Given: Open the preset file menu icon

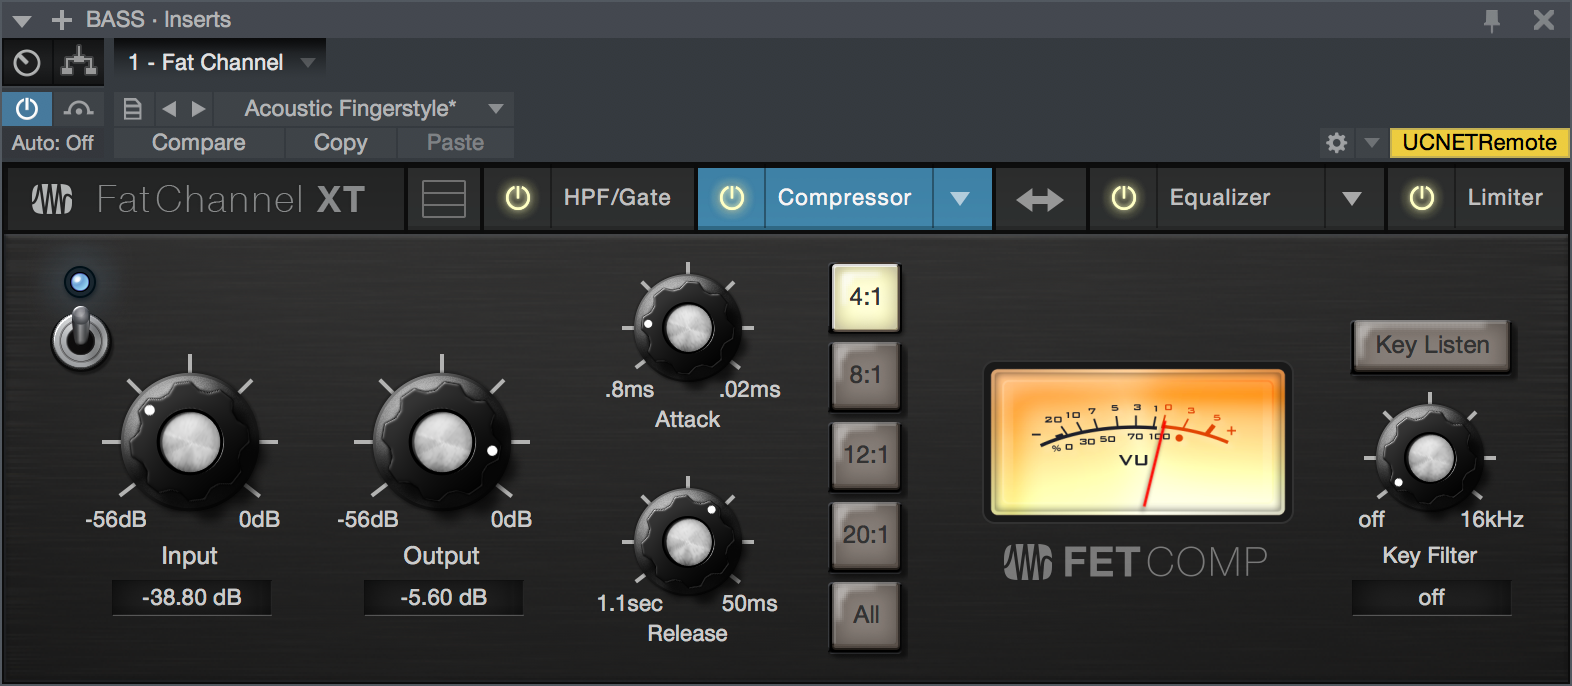Looking at the screenshot, I should [132, 109].
